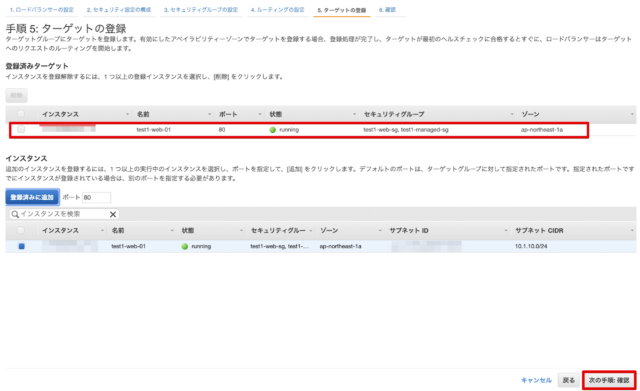
Task: Click port value 80 in registered targets row
Action: click(222, 130)
